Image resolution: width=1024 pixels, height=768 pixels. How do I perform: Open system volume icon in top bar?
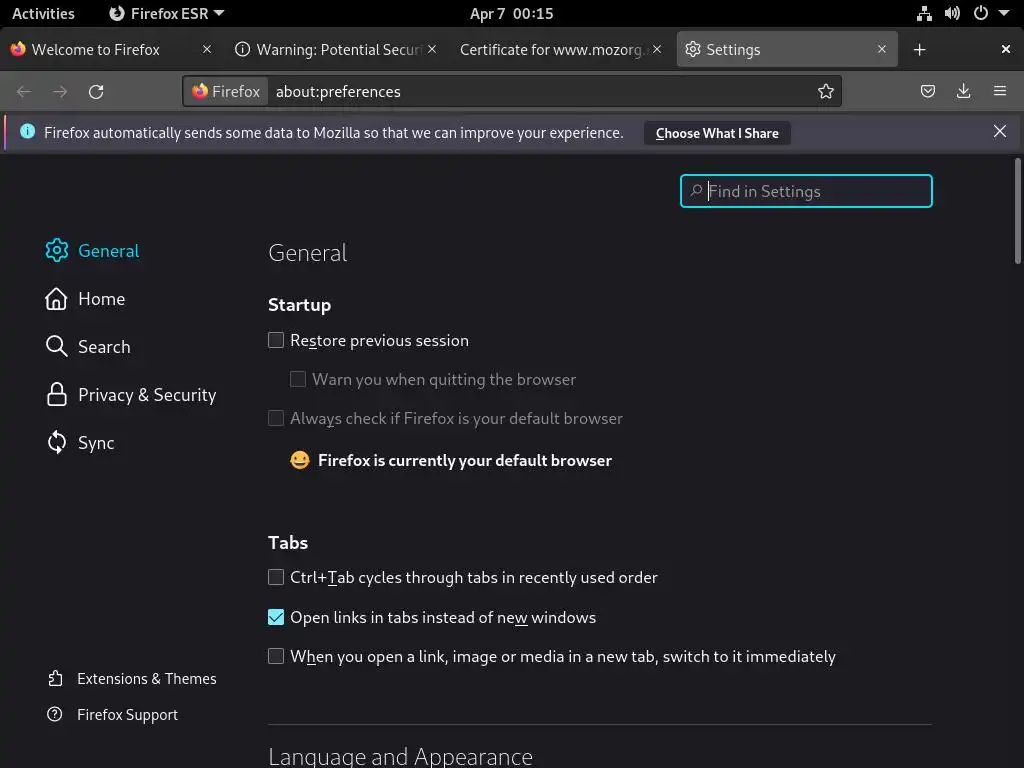tap(952, 14)
